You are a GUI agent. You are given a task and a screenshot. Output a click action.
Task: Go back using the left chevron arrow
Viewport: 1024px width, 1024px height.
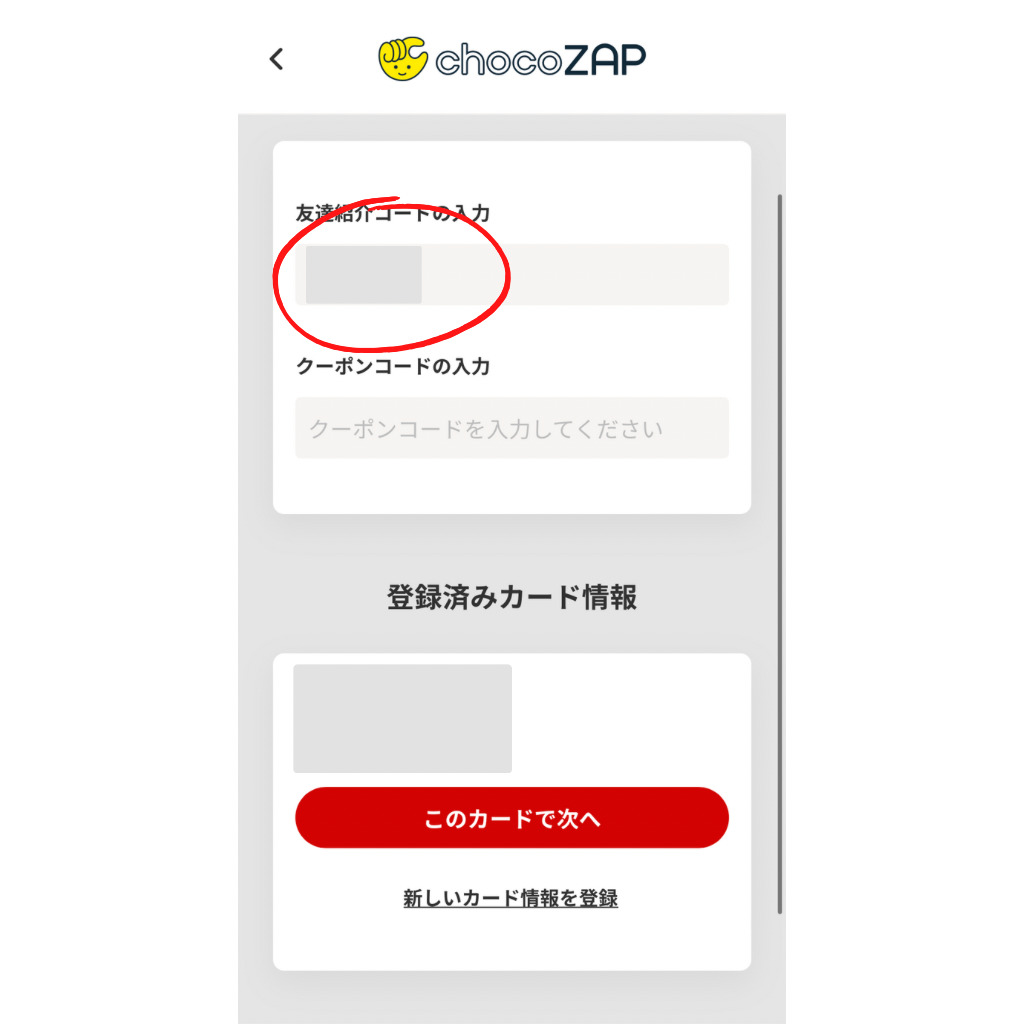[x=277, y=59]
